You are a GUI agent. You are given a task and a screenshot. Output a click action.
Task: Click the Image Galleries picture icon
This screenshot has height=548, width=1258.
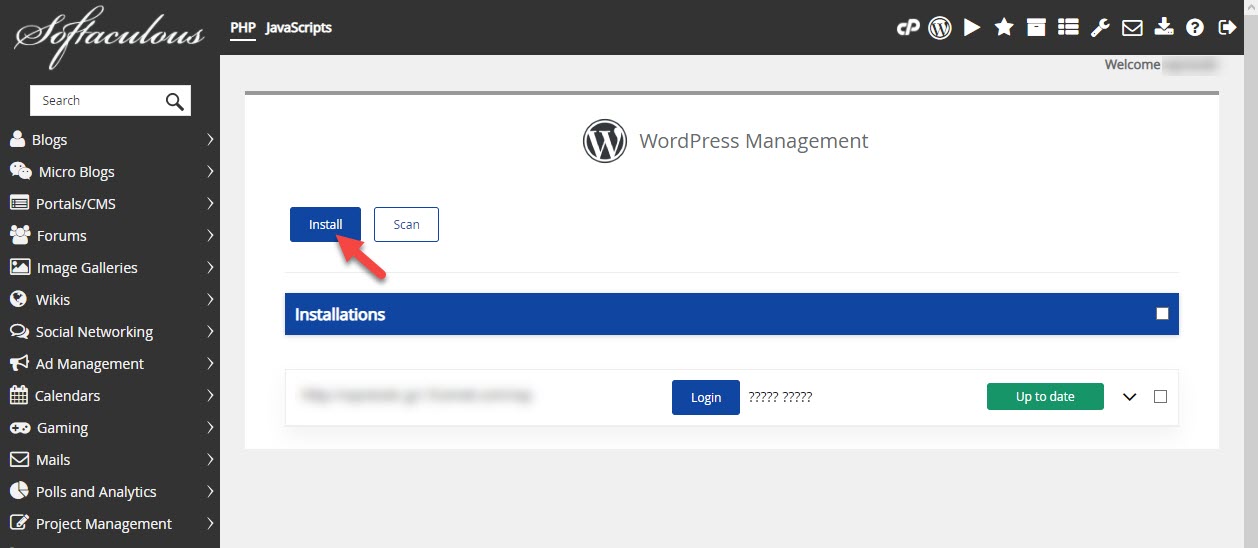pos(19,267)
